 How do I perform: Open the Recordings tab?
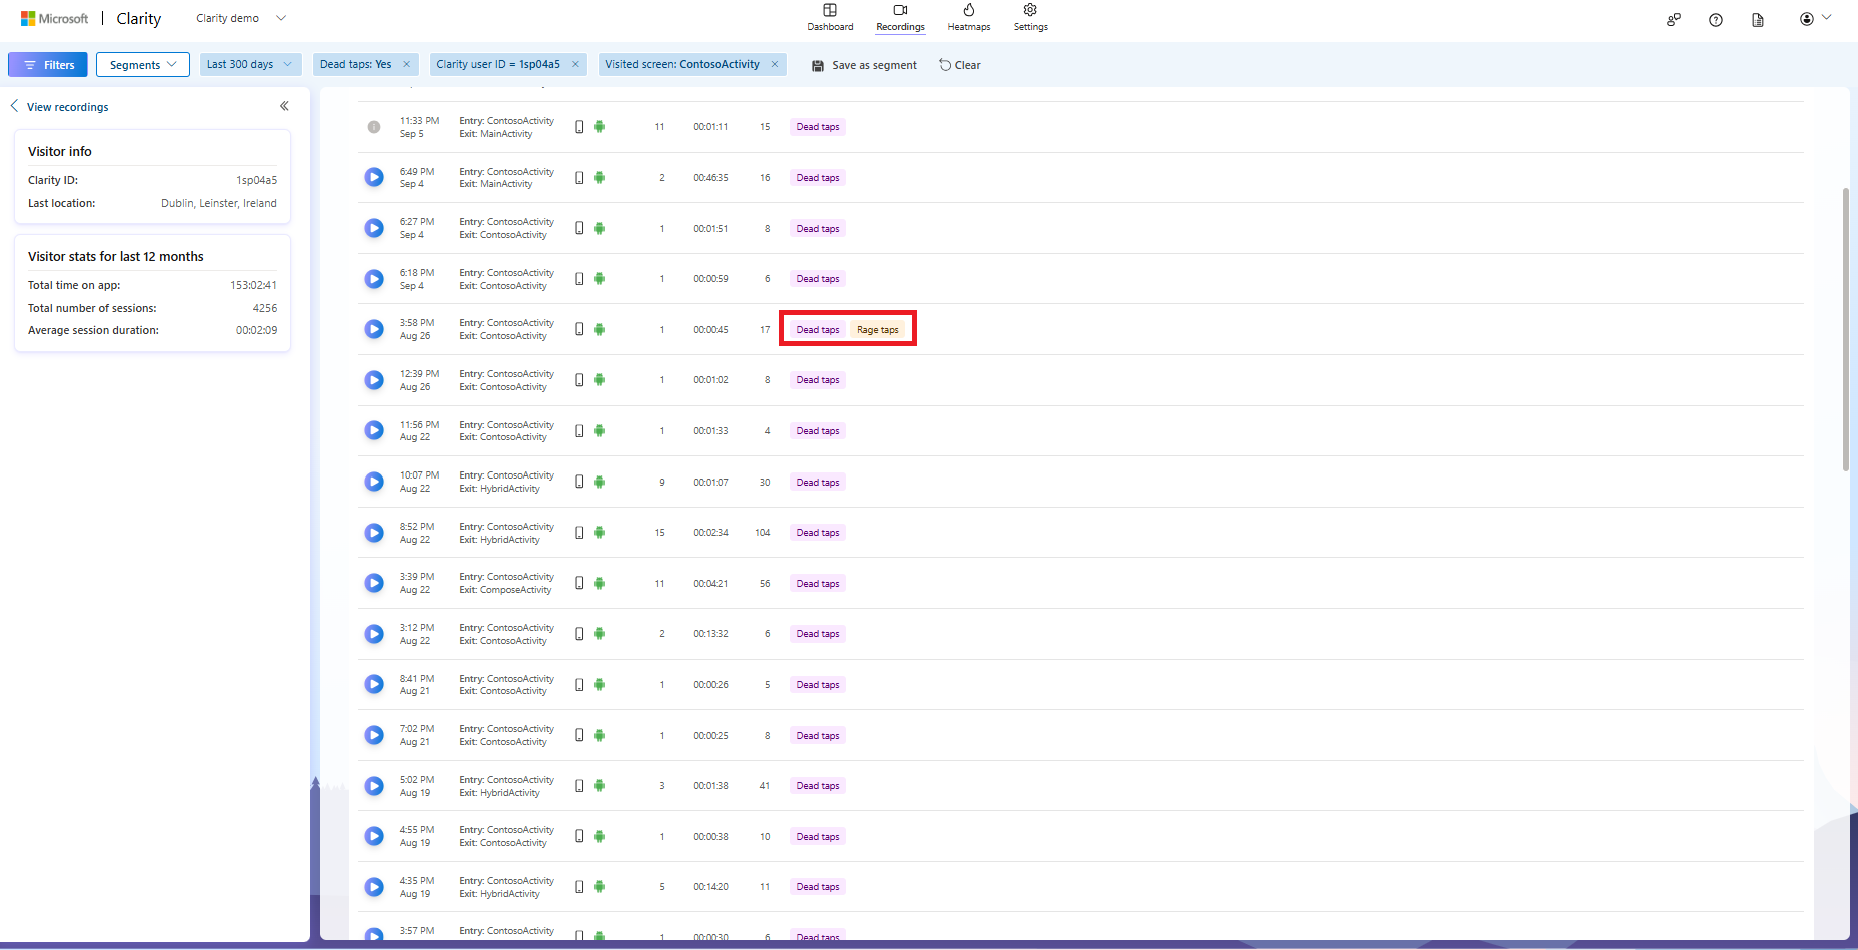[x=900, y=18]
